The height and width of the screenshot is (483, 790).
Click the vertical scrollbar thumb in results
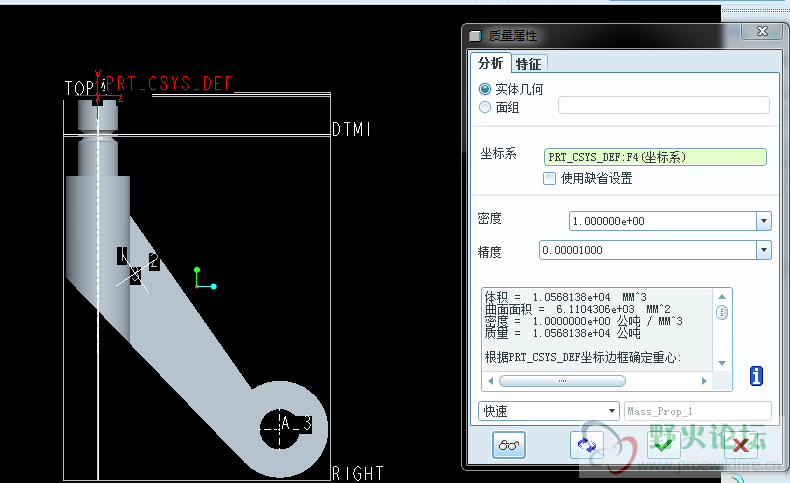coord(722,313)
